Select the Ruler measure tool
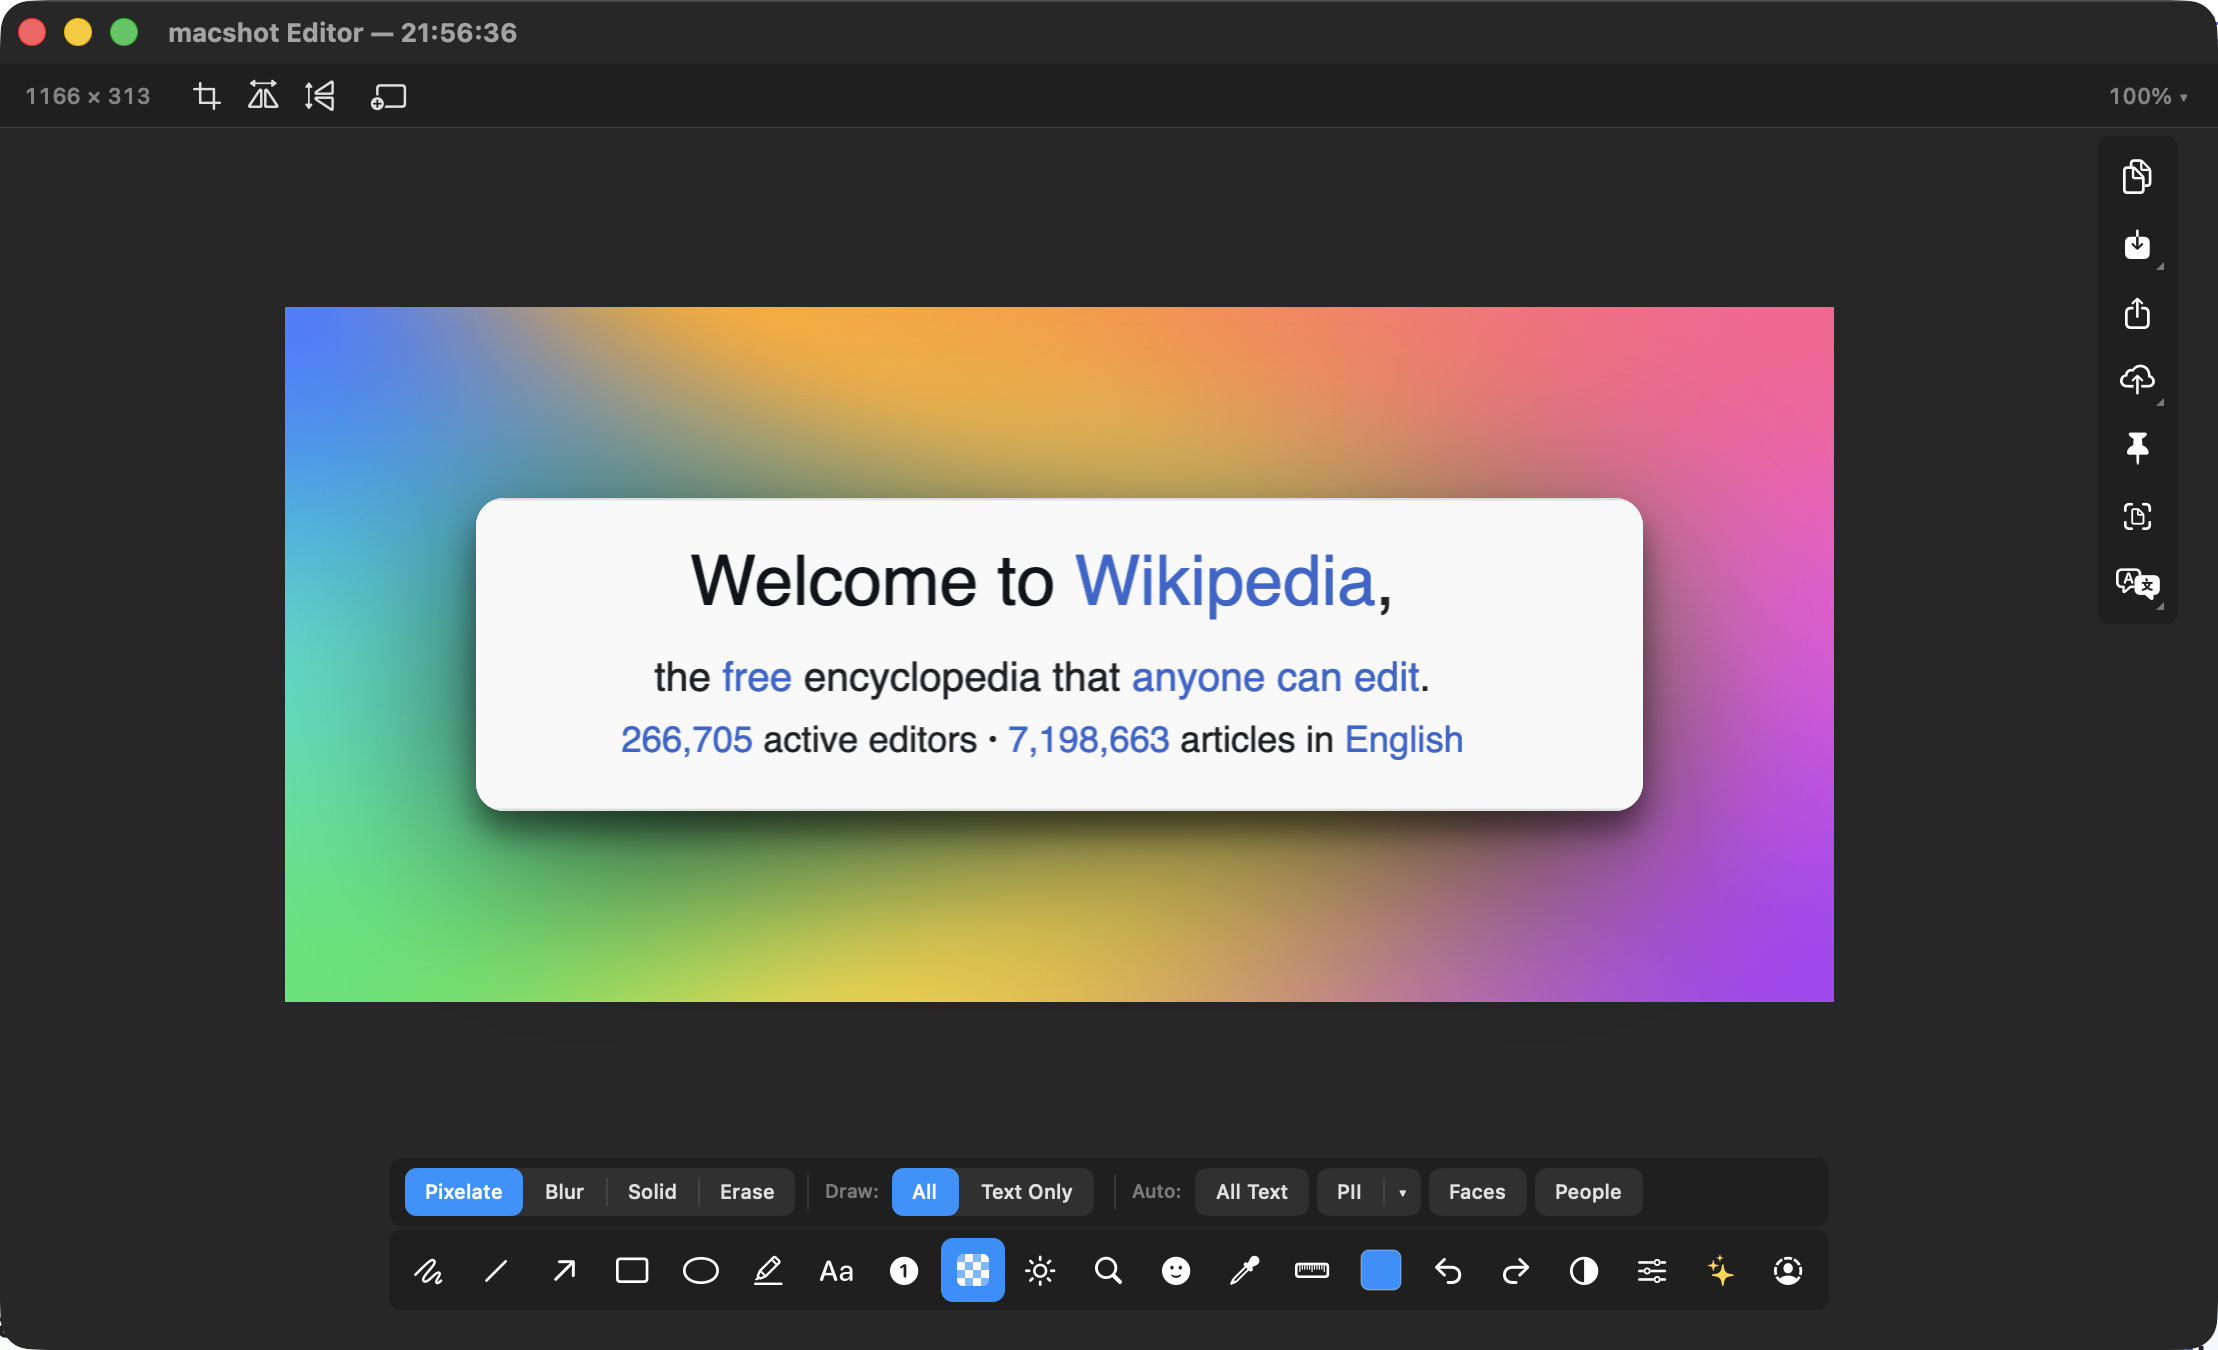 [x=1312, y=1271]
